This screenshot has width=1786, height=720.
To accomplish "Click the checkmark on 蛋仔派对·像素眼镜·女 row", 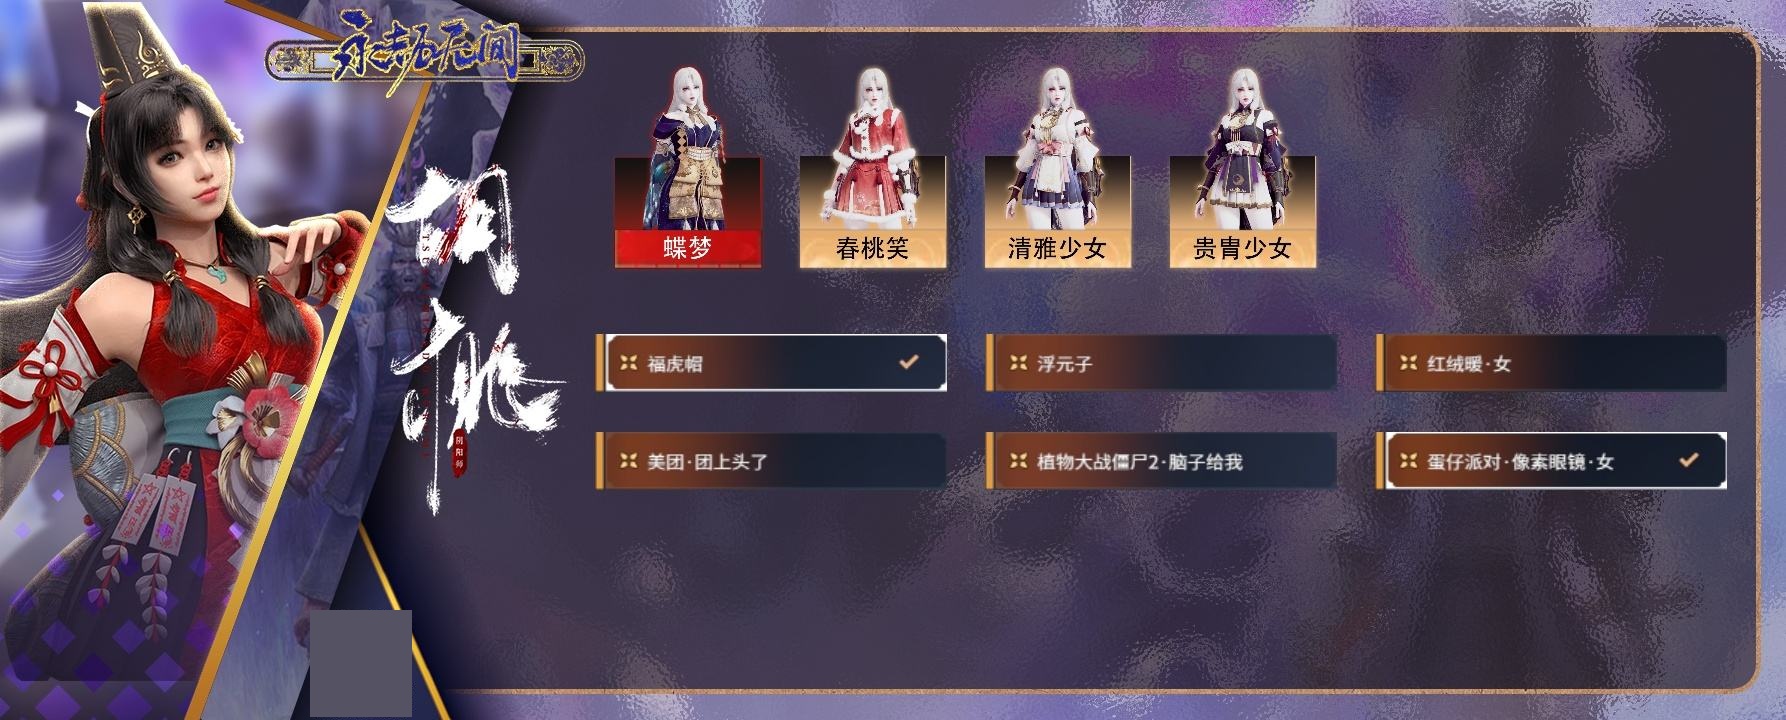I will click(1689, 460).
